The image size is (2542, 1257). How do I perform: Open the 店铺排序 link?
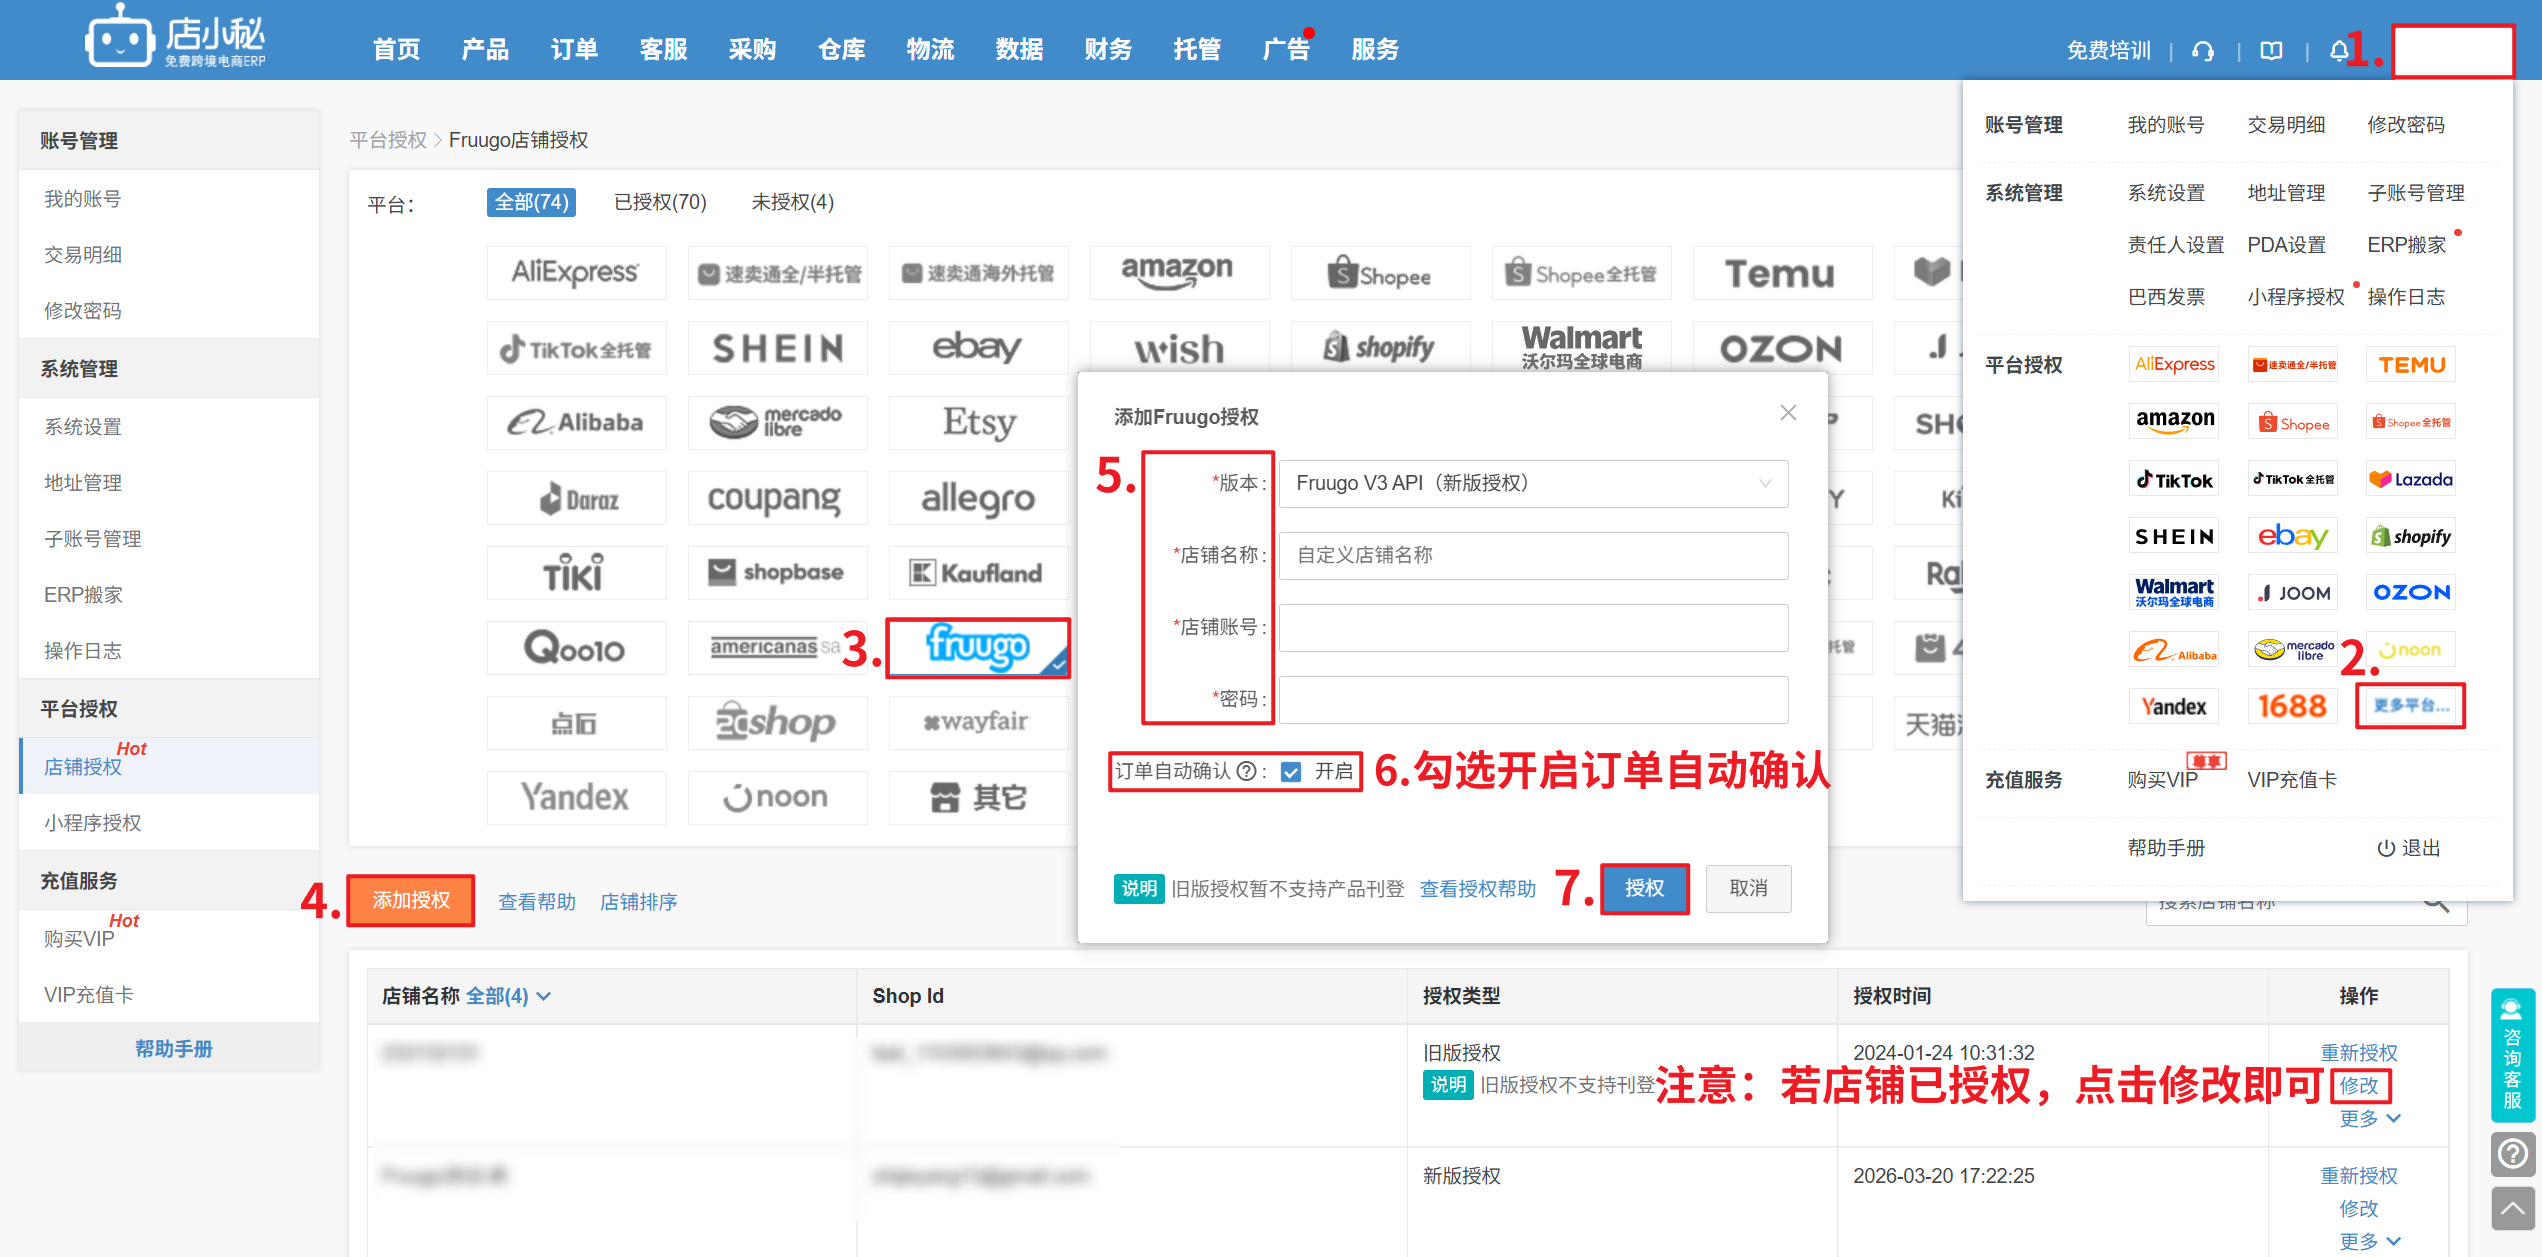point(638,902)
